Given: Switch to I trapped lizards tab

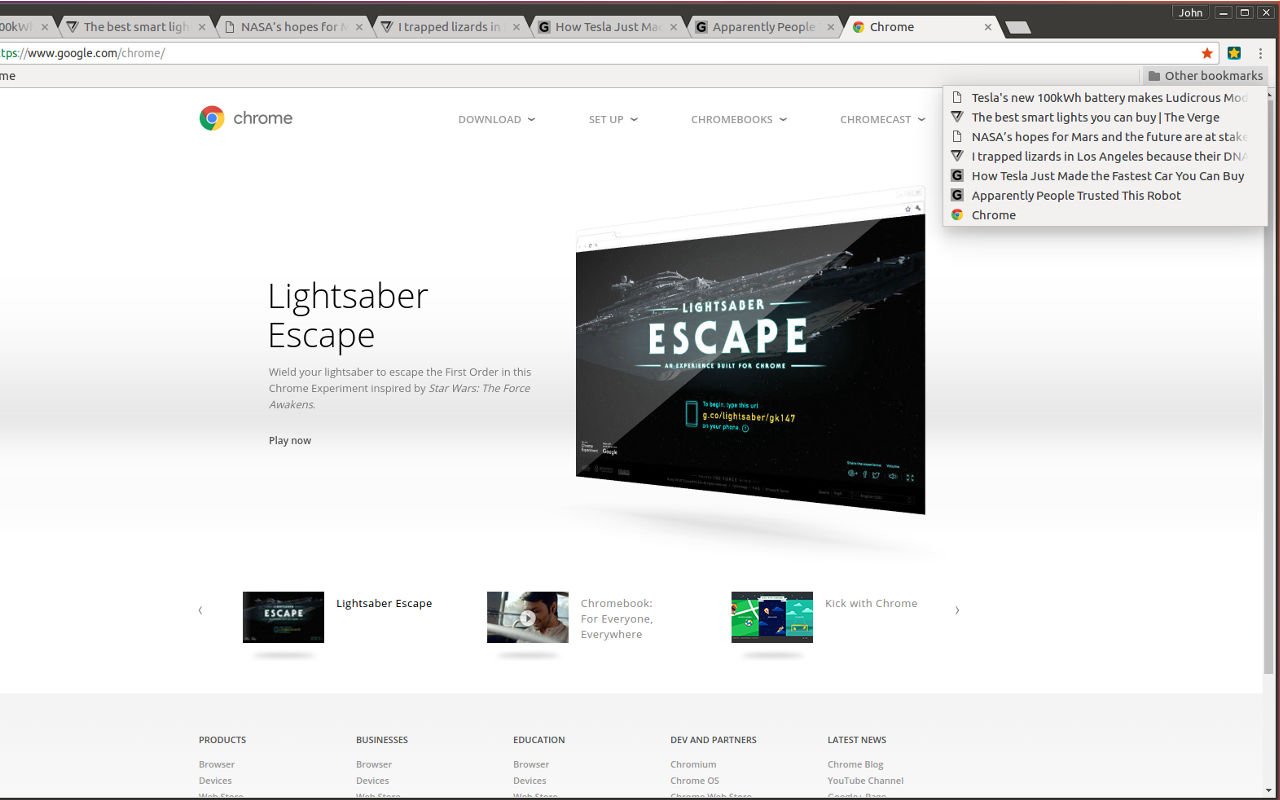Looking at the screenshot, I should tap(448, 27).
